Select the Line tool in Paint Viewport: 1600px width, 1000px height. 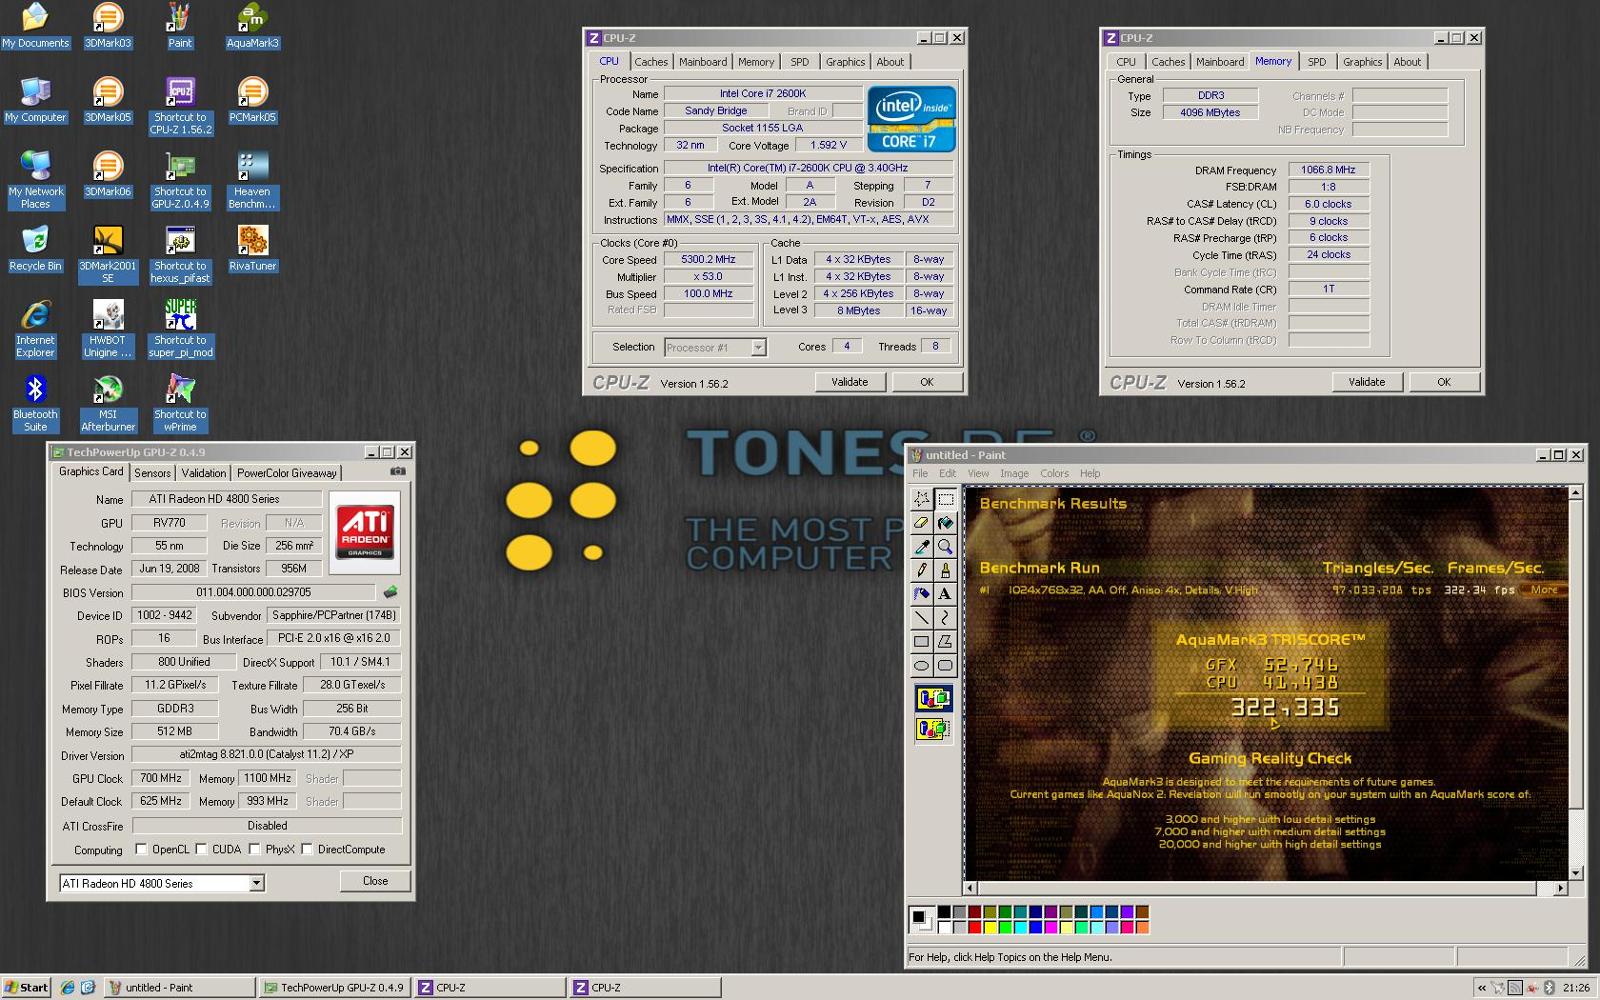(921, 618)
